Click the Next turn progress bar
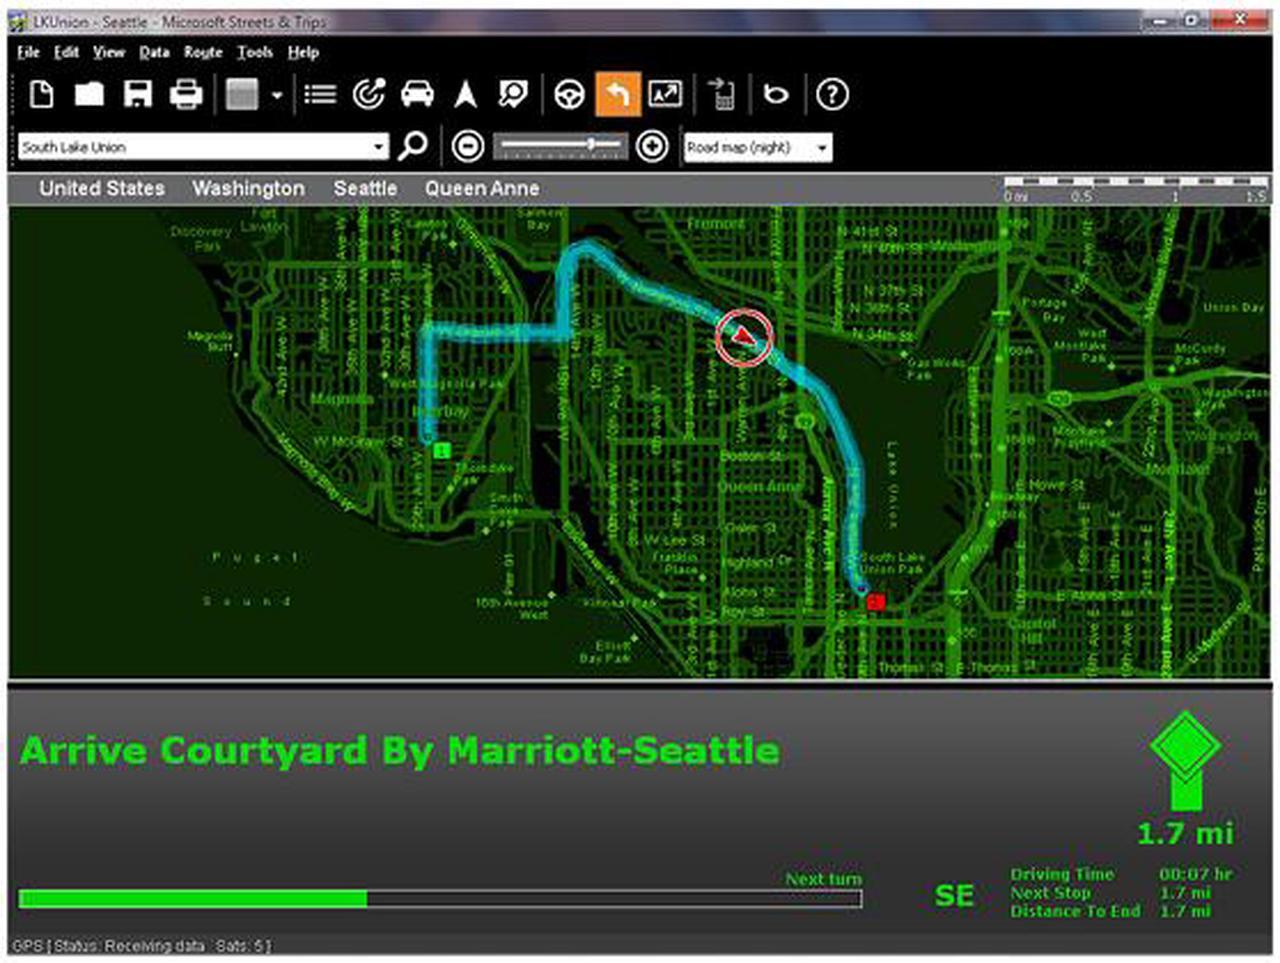The image size is (1280, 963). pyautogui.click(x=440, y=898)
